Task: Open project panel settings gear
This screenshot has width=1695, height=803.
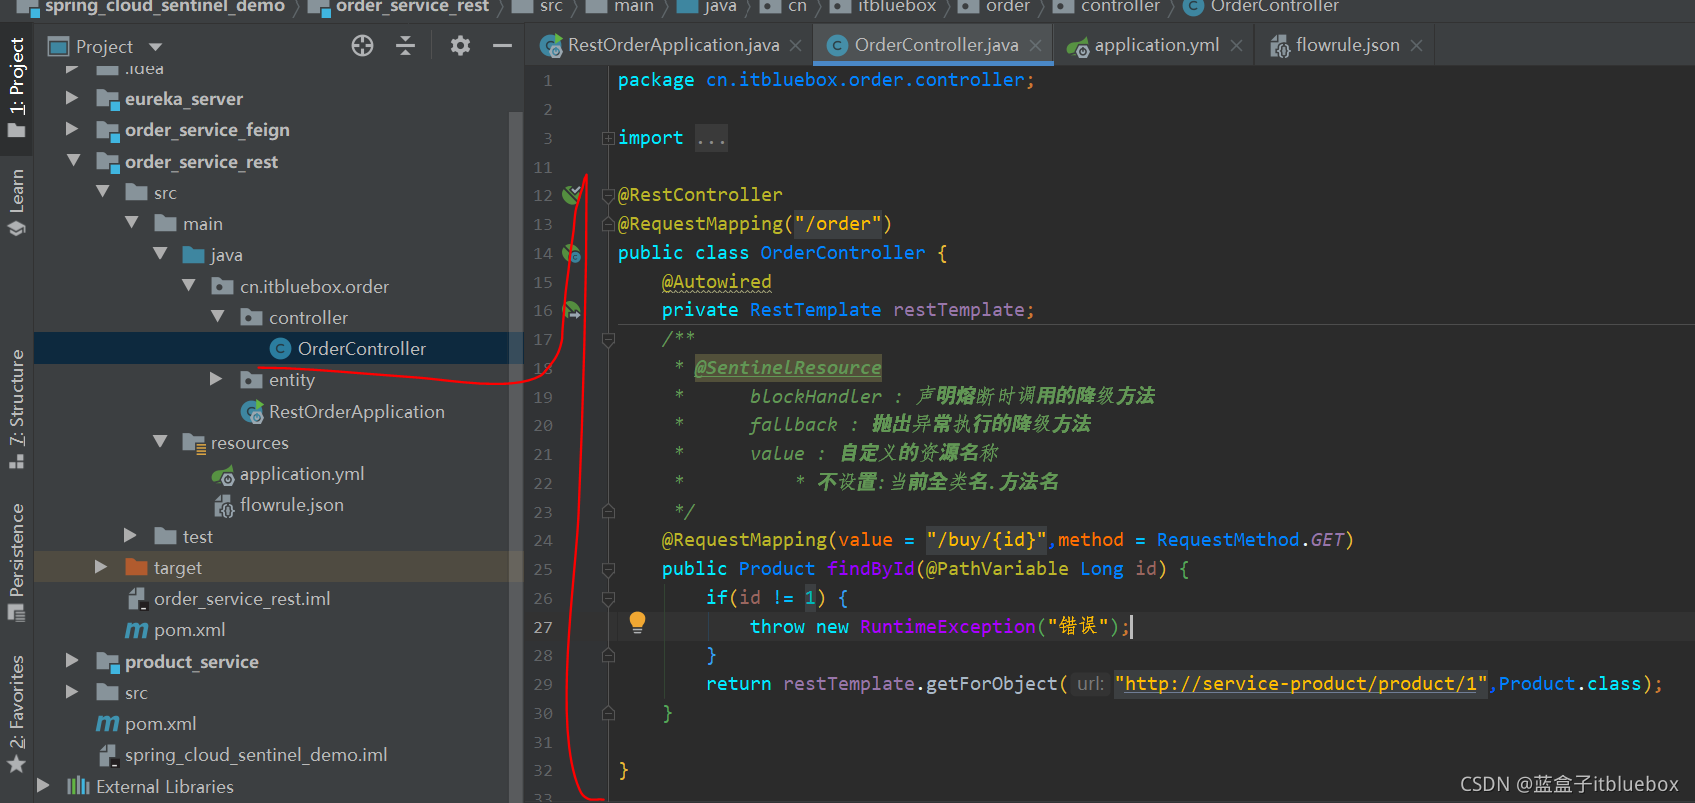Action: coord(460,46)
